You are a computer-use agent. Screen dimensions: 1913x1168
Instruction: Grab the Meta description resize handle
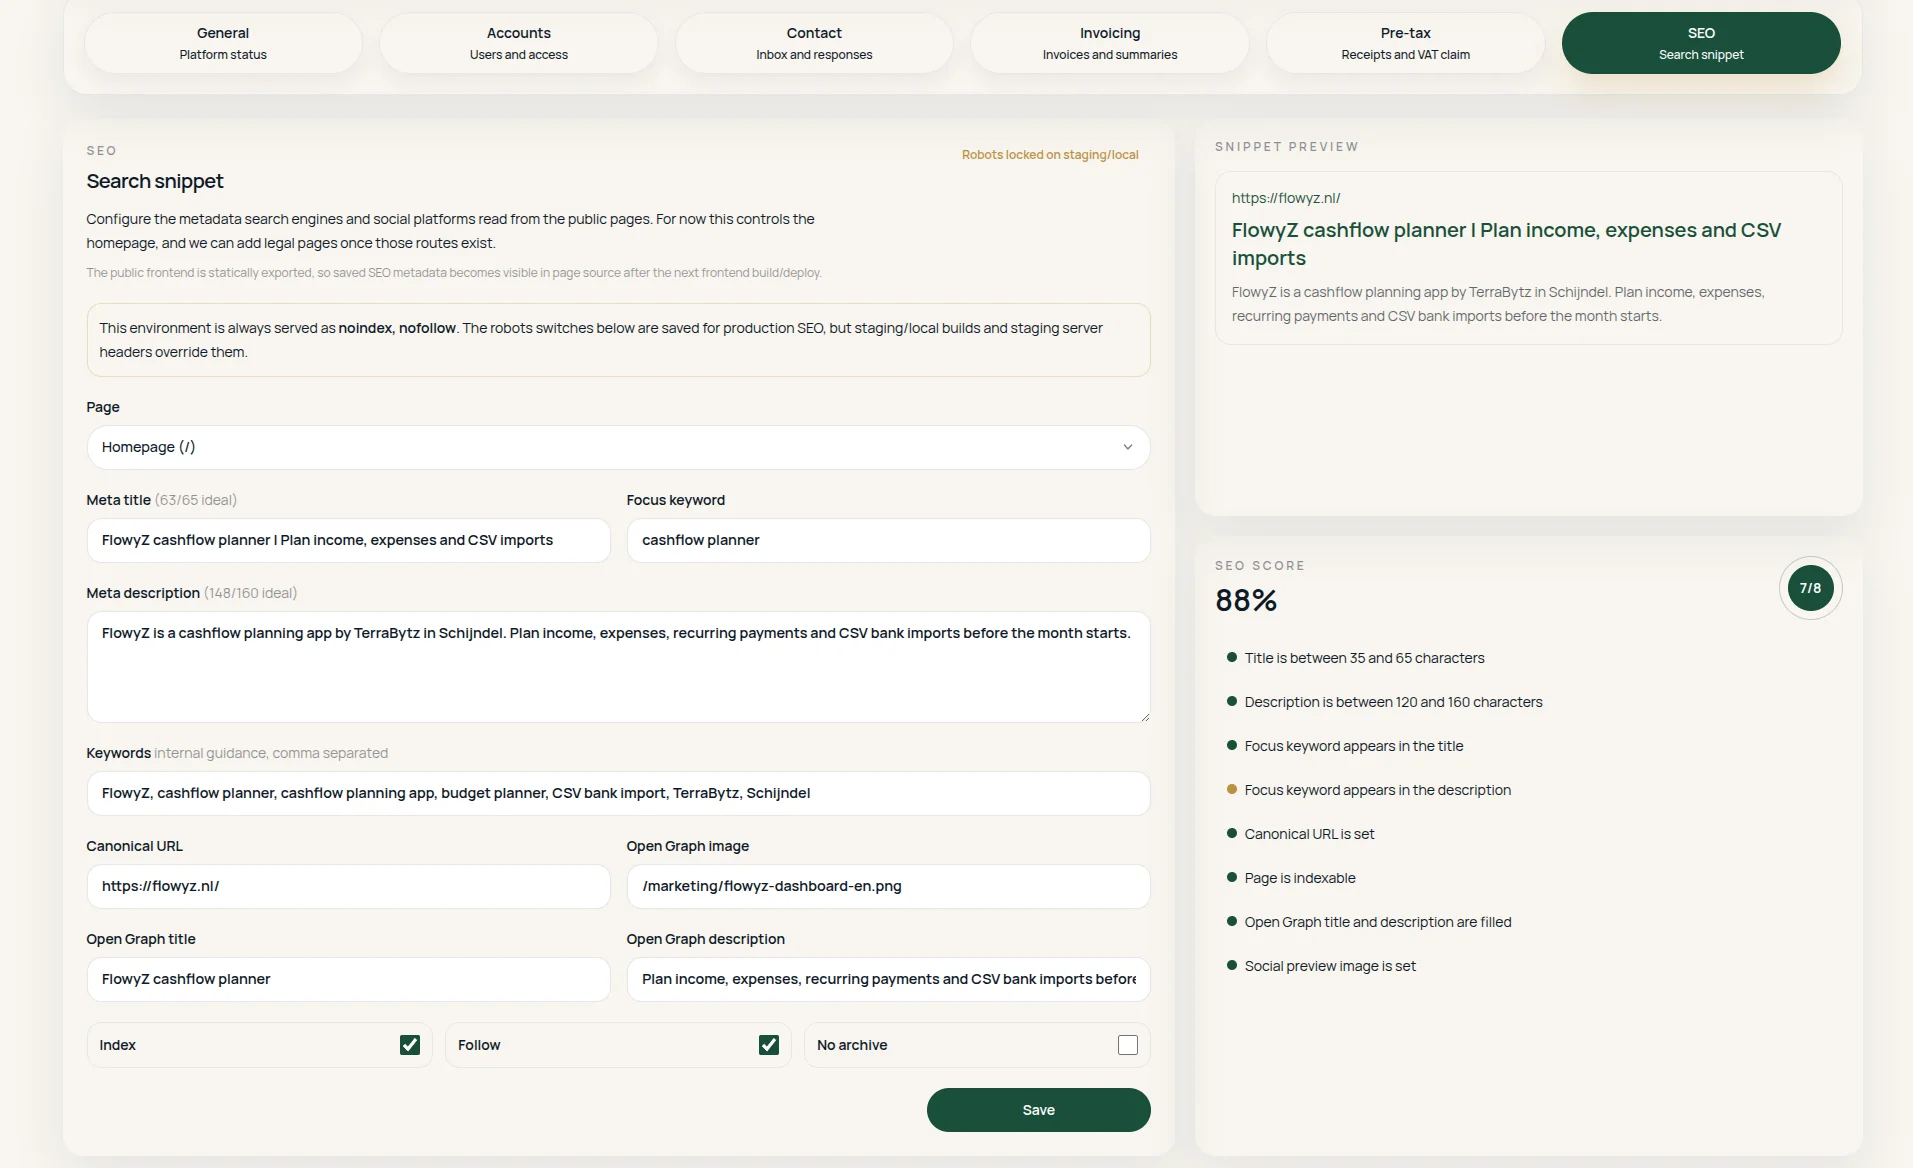1144,716
